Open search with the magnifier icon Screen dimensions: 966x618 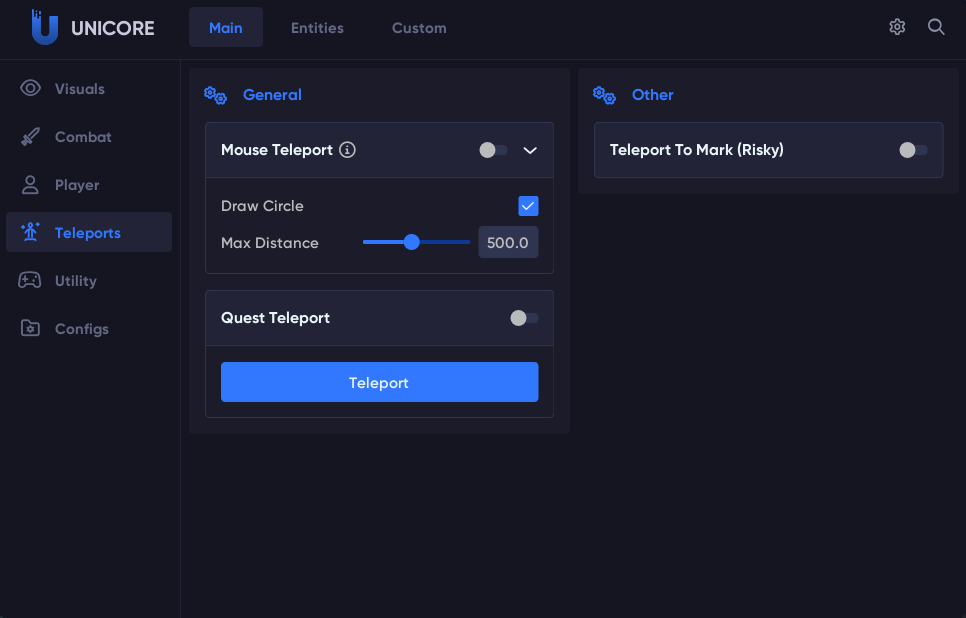coord(936,27)
